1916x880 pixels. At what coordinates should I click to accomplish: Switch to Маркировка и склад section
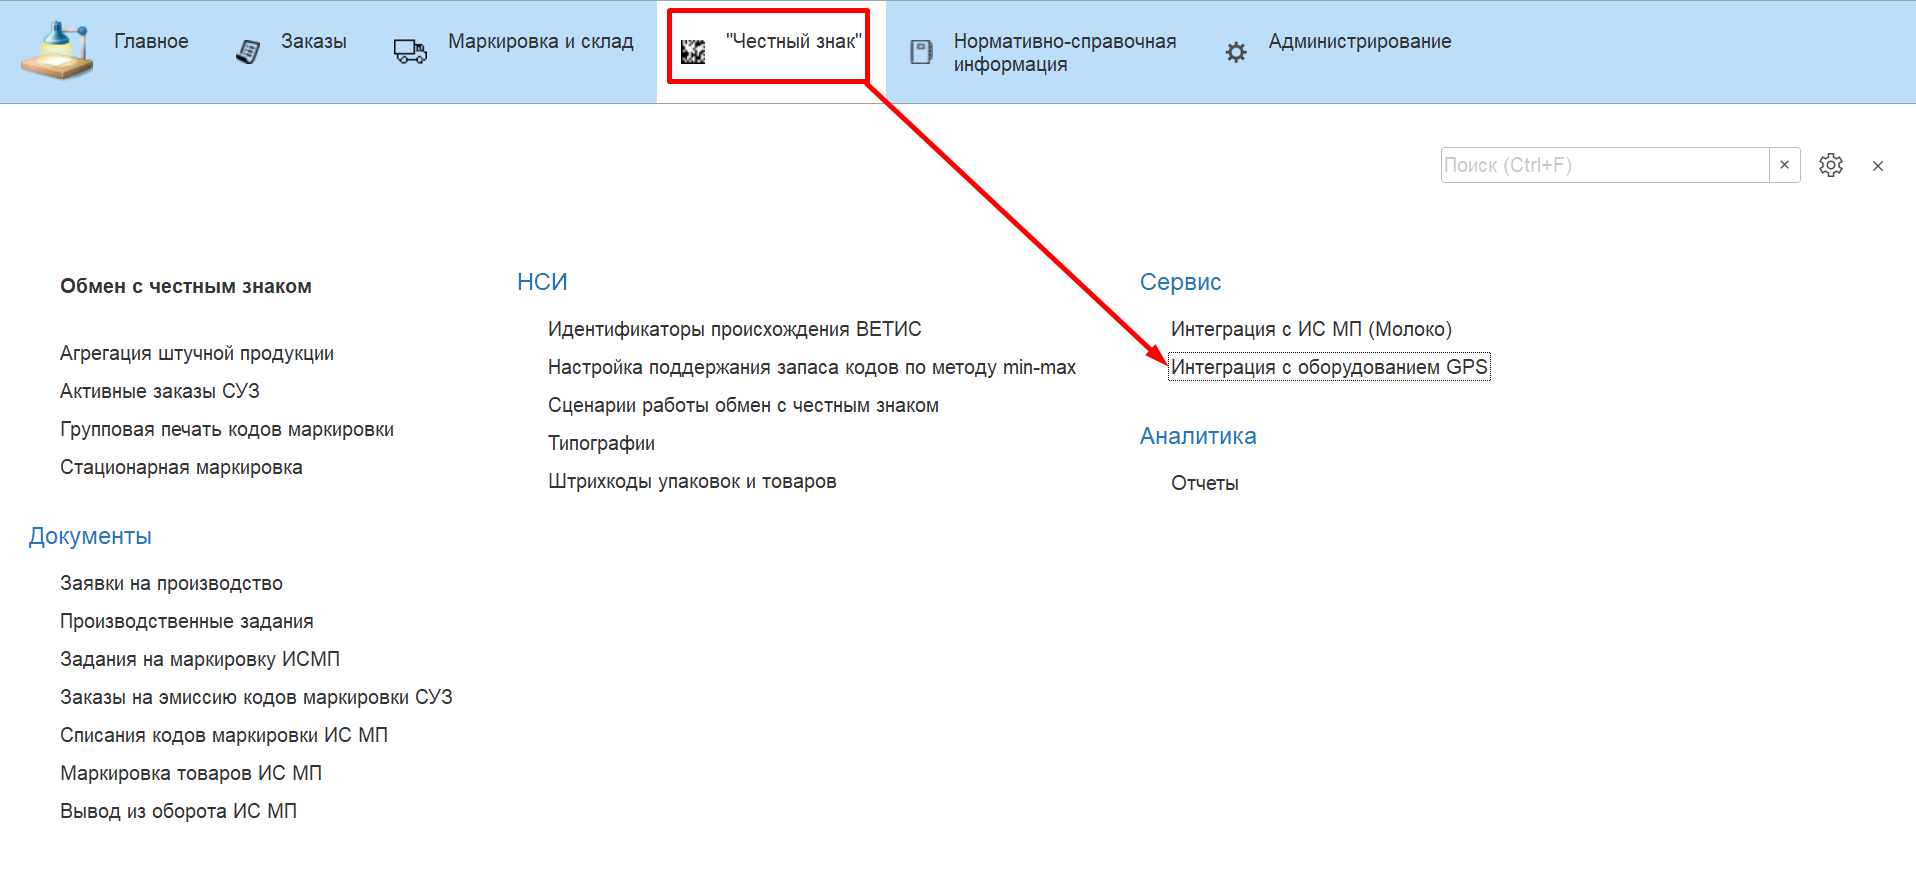(x=541, y=41)
